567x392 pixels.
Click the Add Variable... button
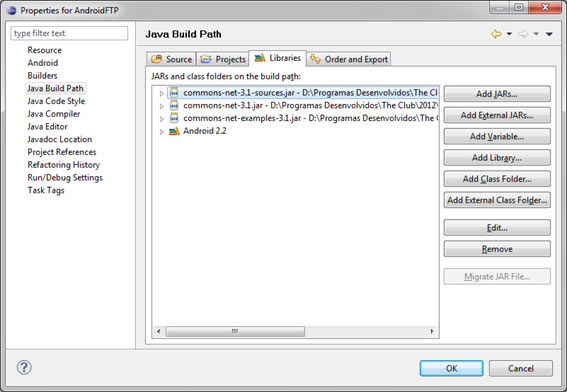[x=497, y=137]
